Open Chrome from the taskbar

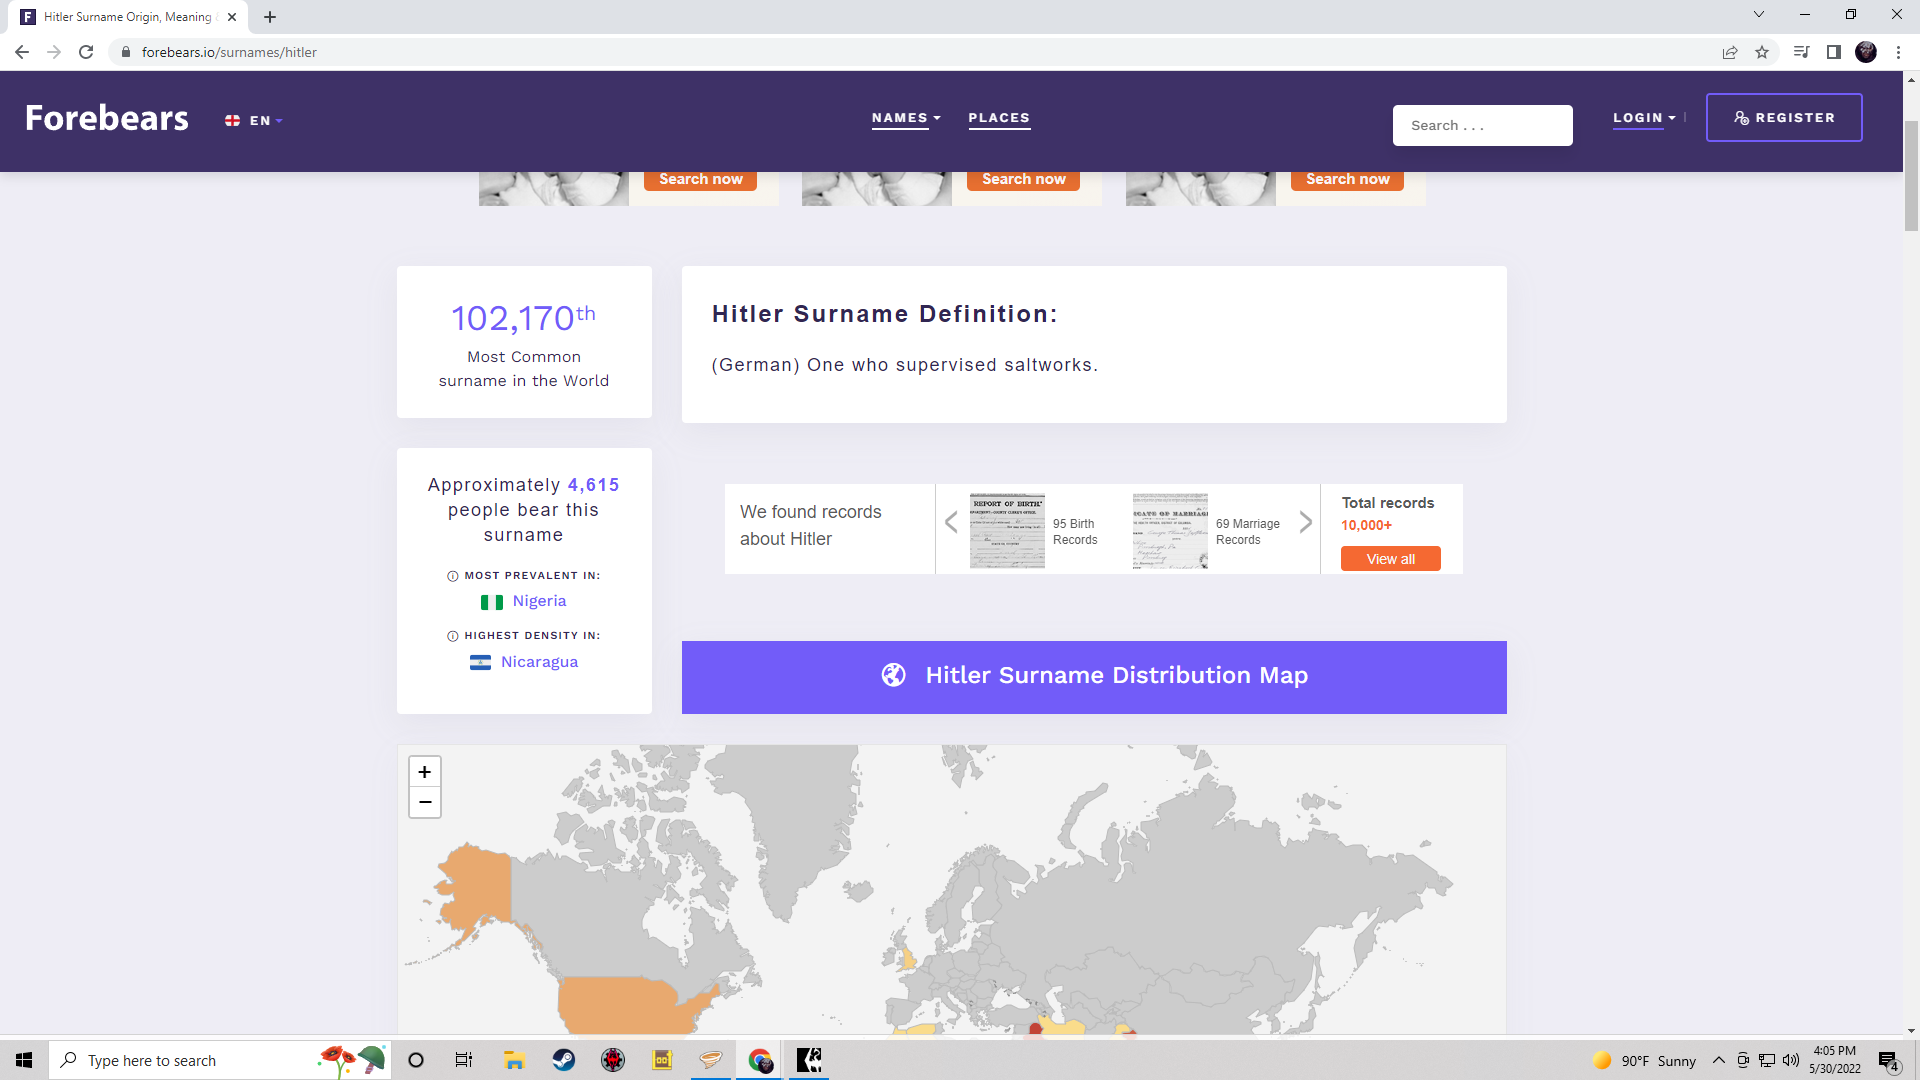(x=760, y=1060)
